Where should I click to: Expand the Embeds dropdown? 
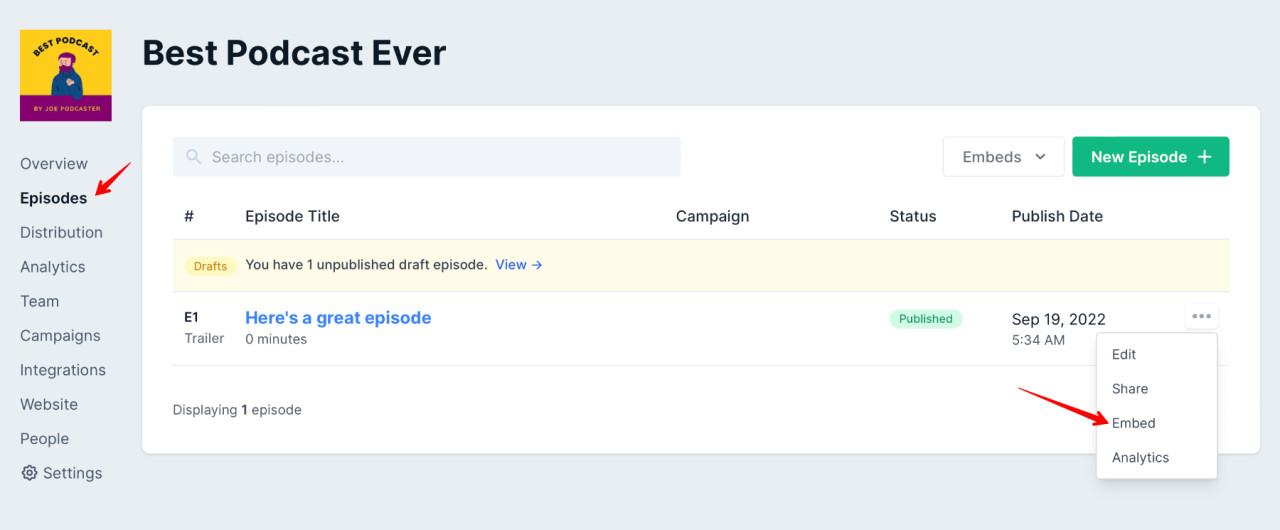1003,157
